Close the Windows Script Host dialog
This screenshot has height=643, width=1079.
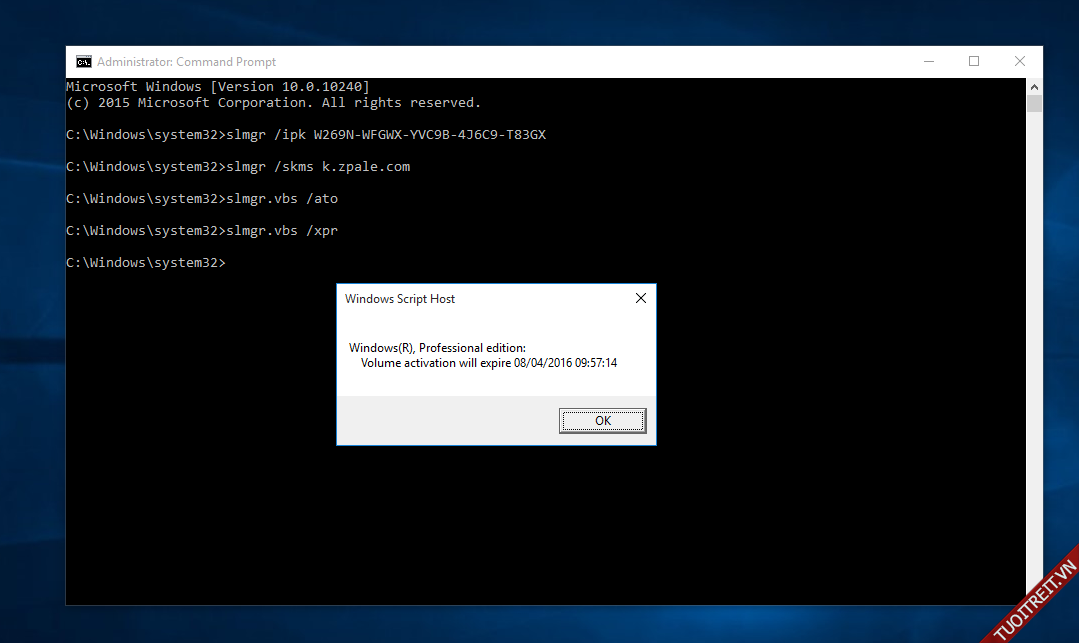pos(640,298)
